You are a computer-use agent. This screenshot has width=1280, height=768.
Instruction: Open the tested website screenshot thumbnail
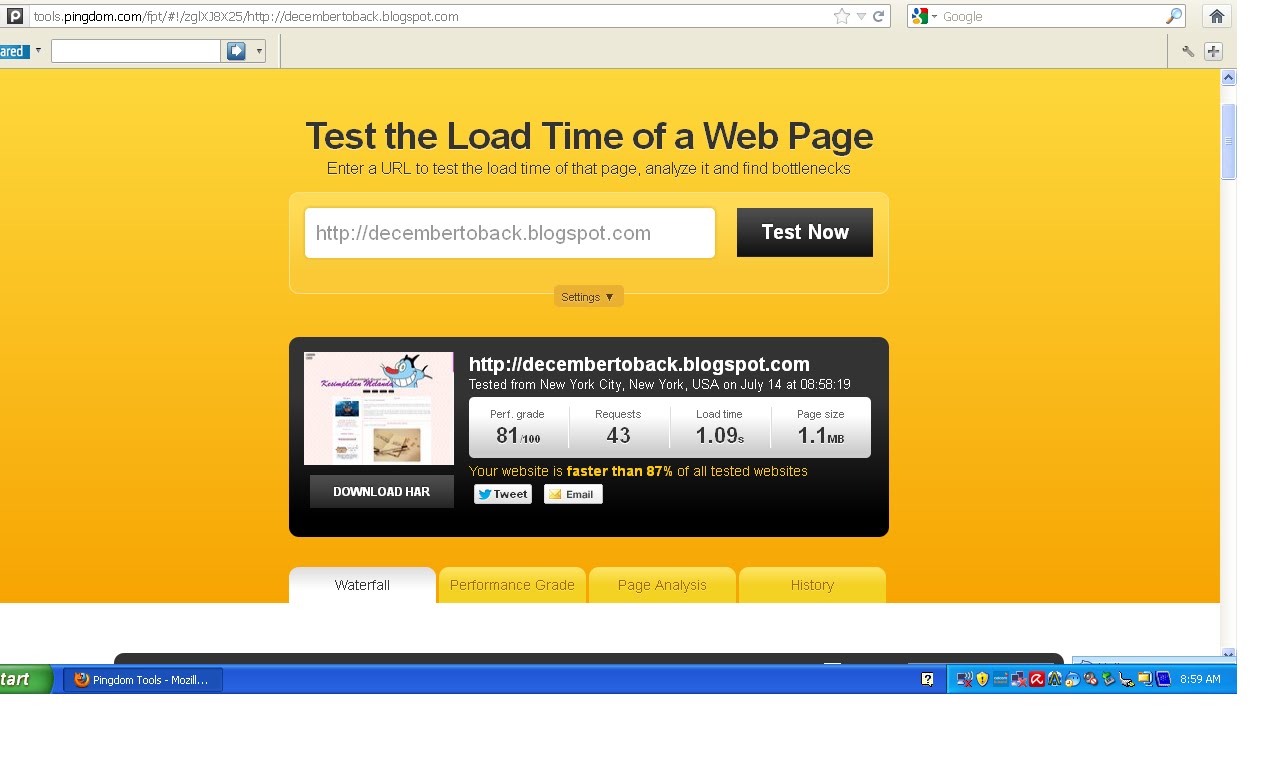(379, 408)
